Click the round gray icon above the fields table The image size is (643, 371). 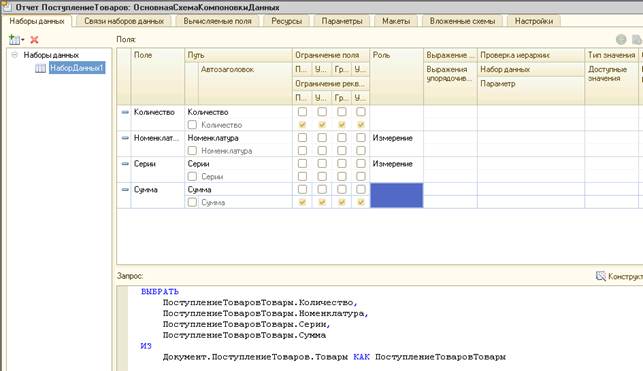[x=621, y=40]
